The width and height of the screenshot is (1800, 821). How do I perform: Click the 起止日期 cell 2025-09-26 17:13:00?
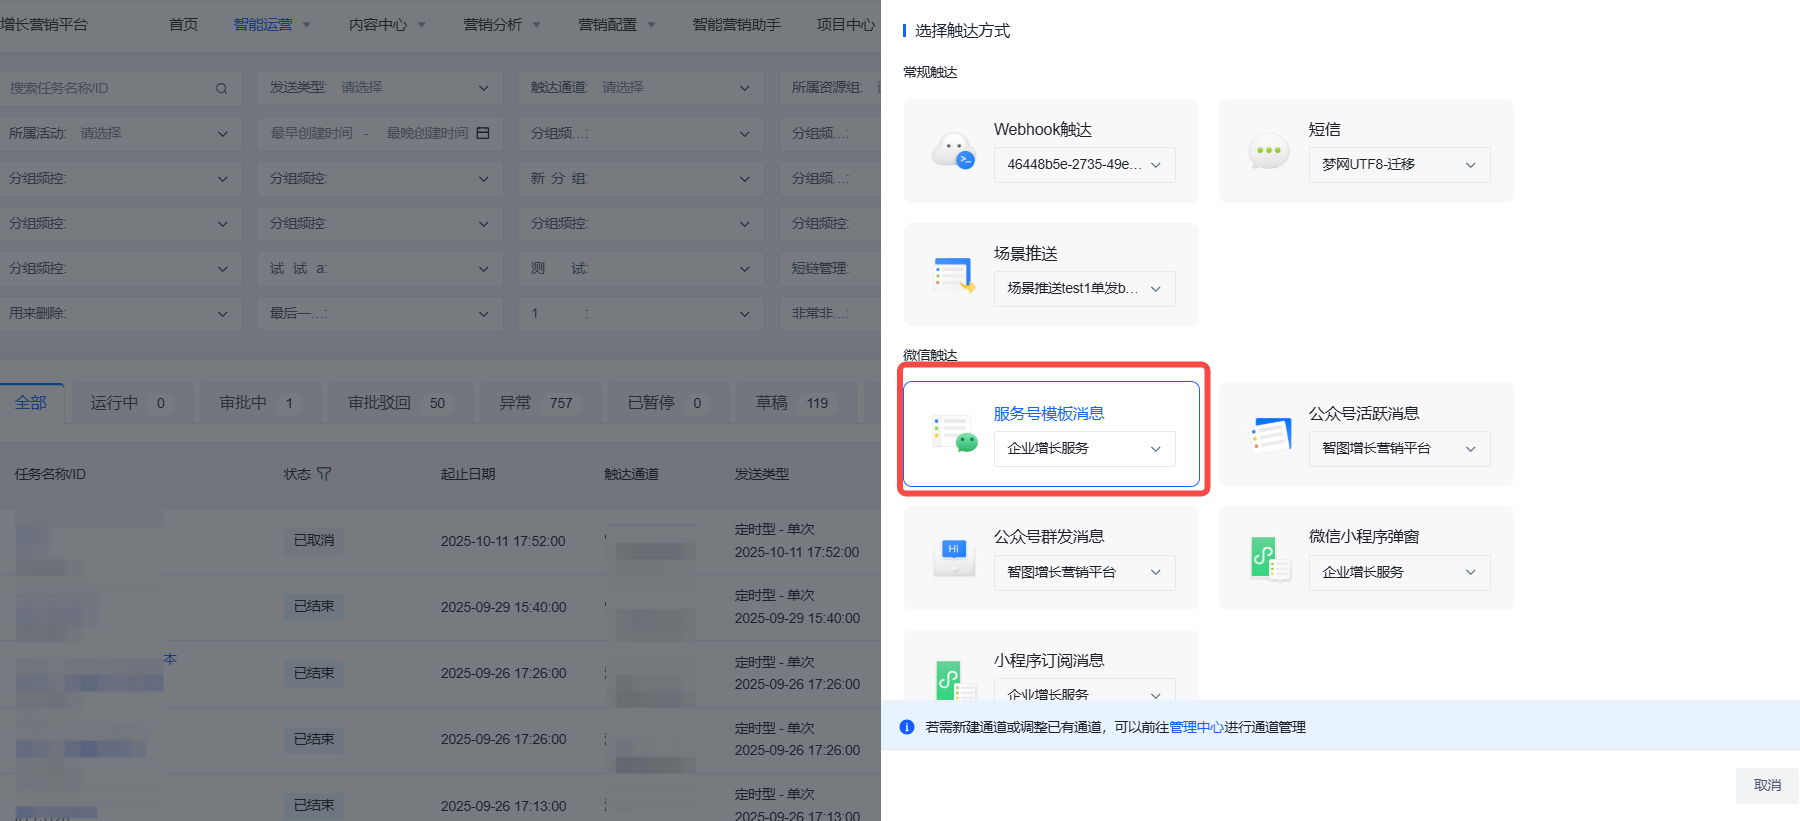pos(503,806)
